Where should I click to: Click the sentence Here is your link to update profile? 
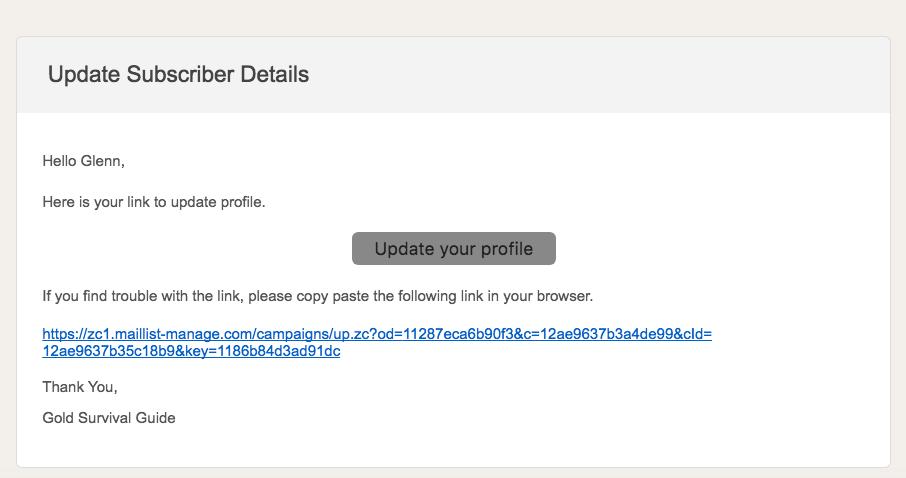click(x=154, y=202)
